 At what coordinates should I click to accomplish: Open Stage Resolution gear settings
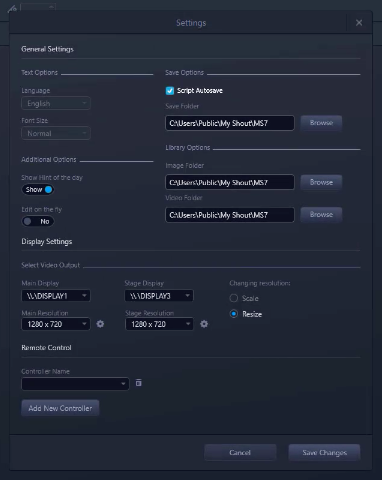pos(204,324)
